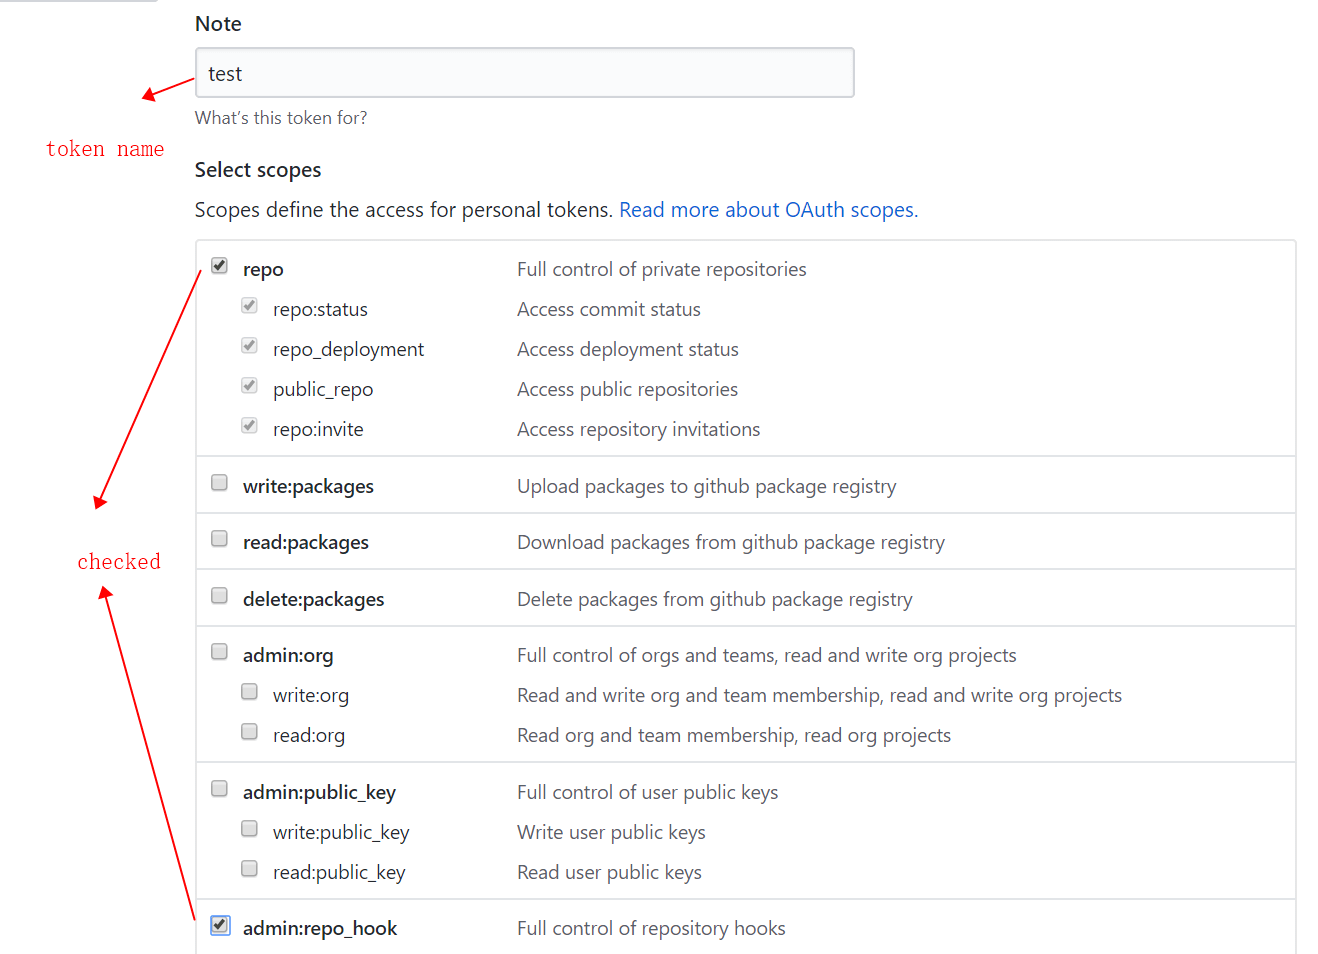
Task: Toggle the repo:invite checkbox
Action: coord(249,426)
